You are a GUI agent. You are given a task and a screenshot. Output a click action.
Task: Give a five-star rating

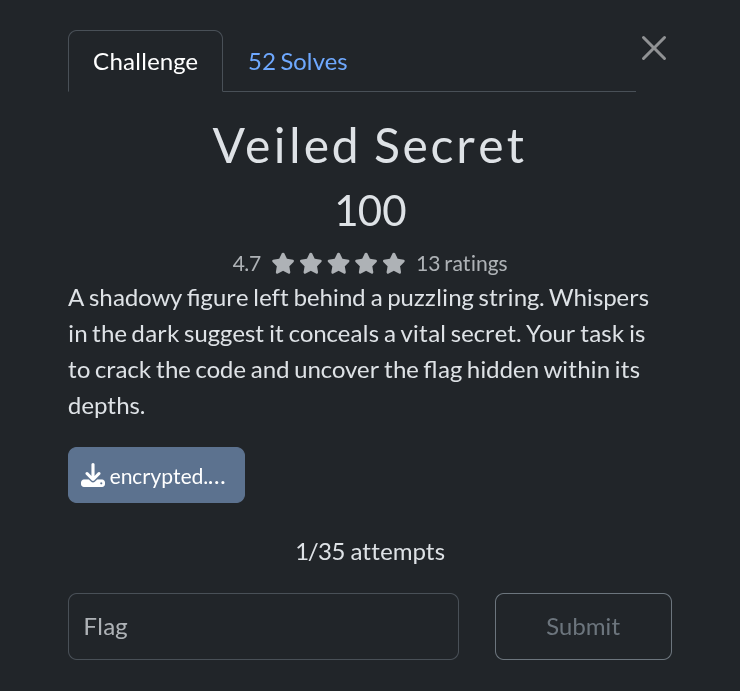[394, 264]
